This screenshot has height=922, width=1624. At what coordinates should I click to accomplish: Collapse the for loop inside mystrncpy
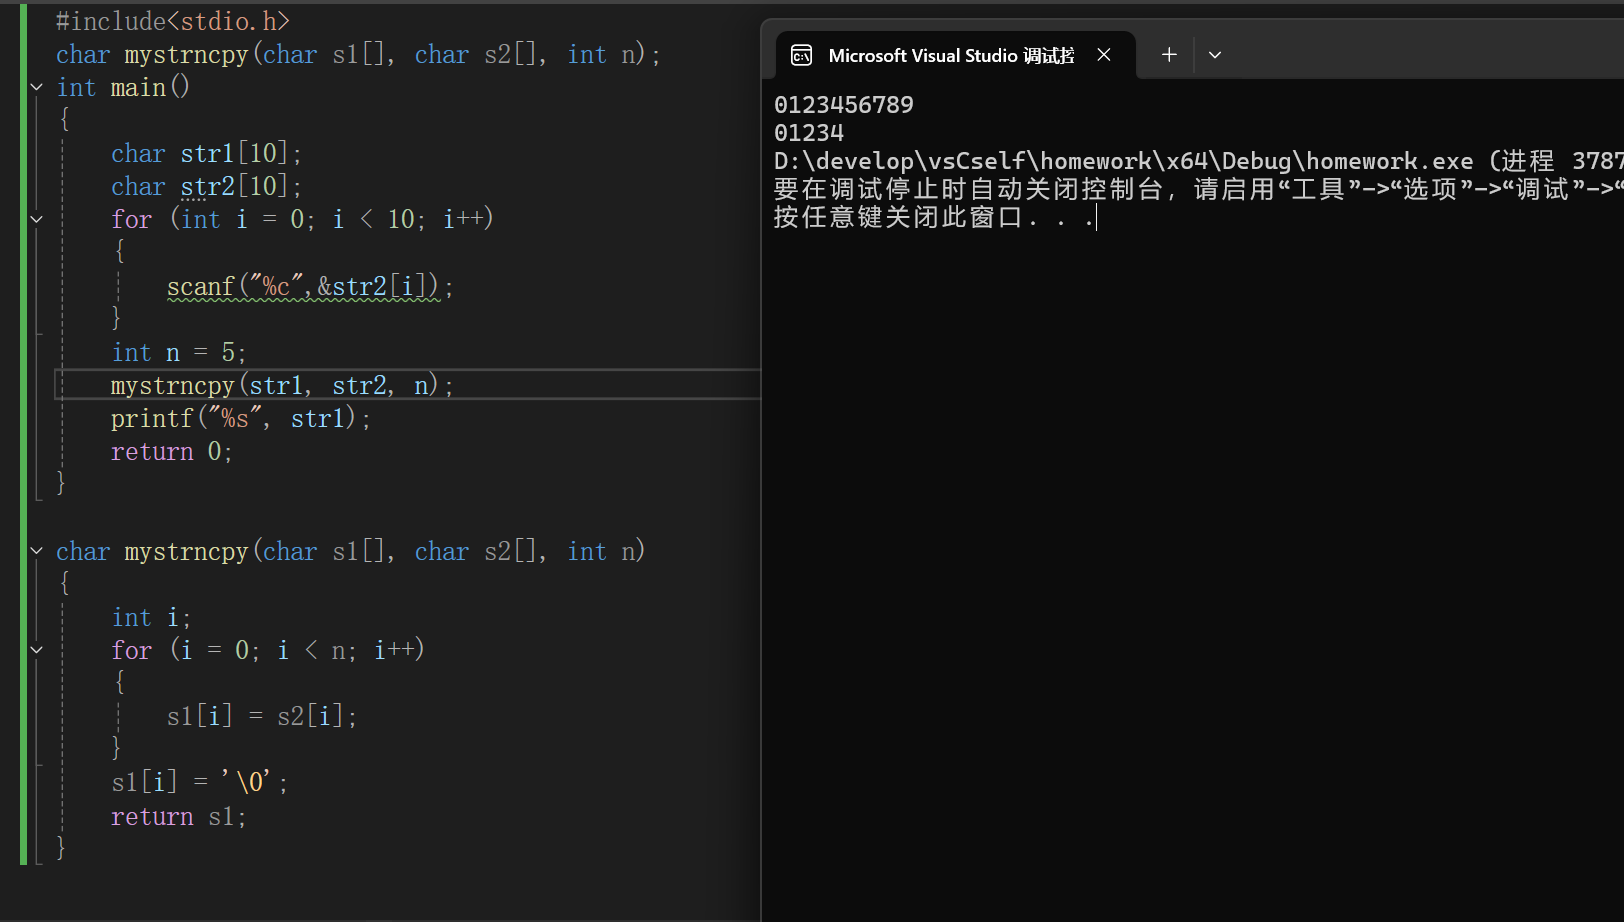(37, 650)
